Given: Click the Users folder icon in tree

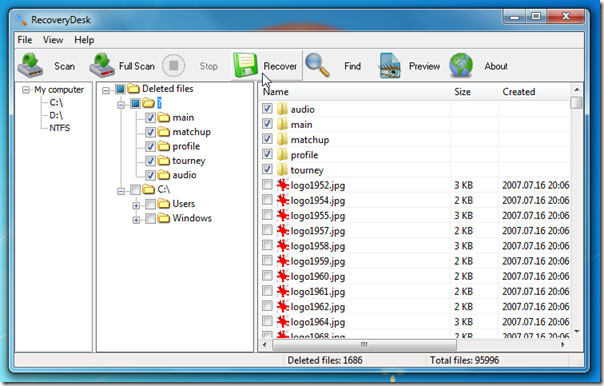Looking at the screenshot, I should [164, 204].
